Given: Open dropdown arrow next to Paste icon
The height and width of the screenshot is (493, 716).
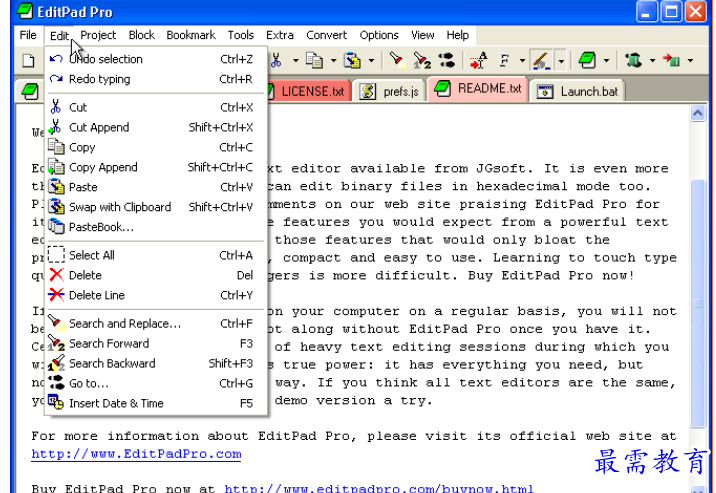Looking at the screenshot, I should click(371, 60).
